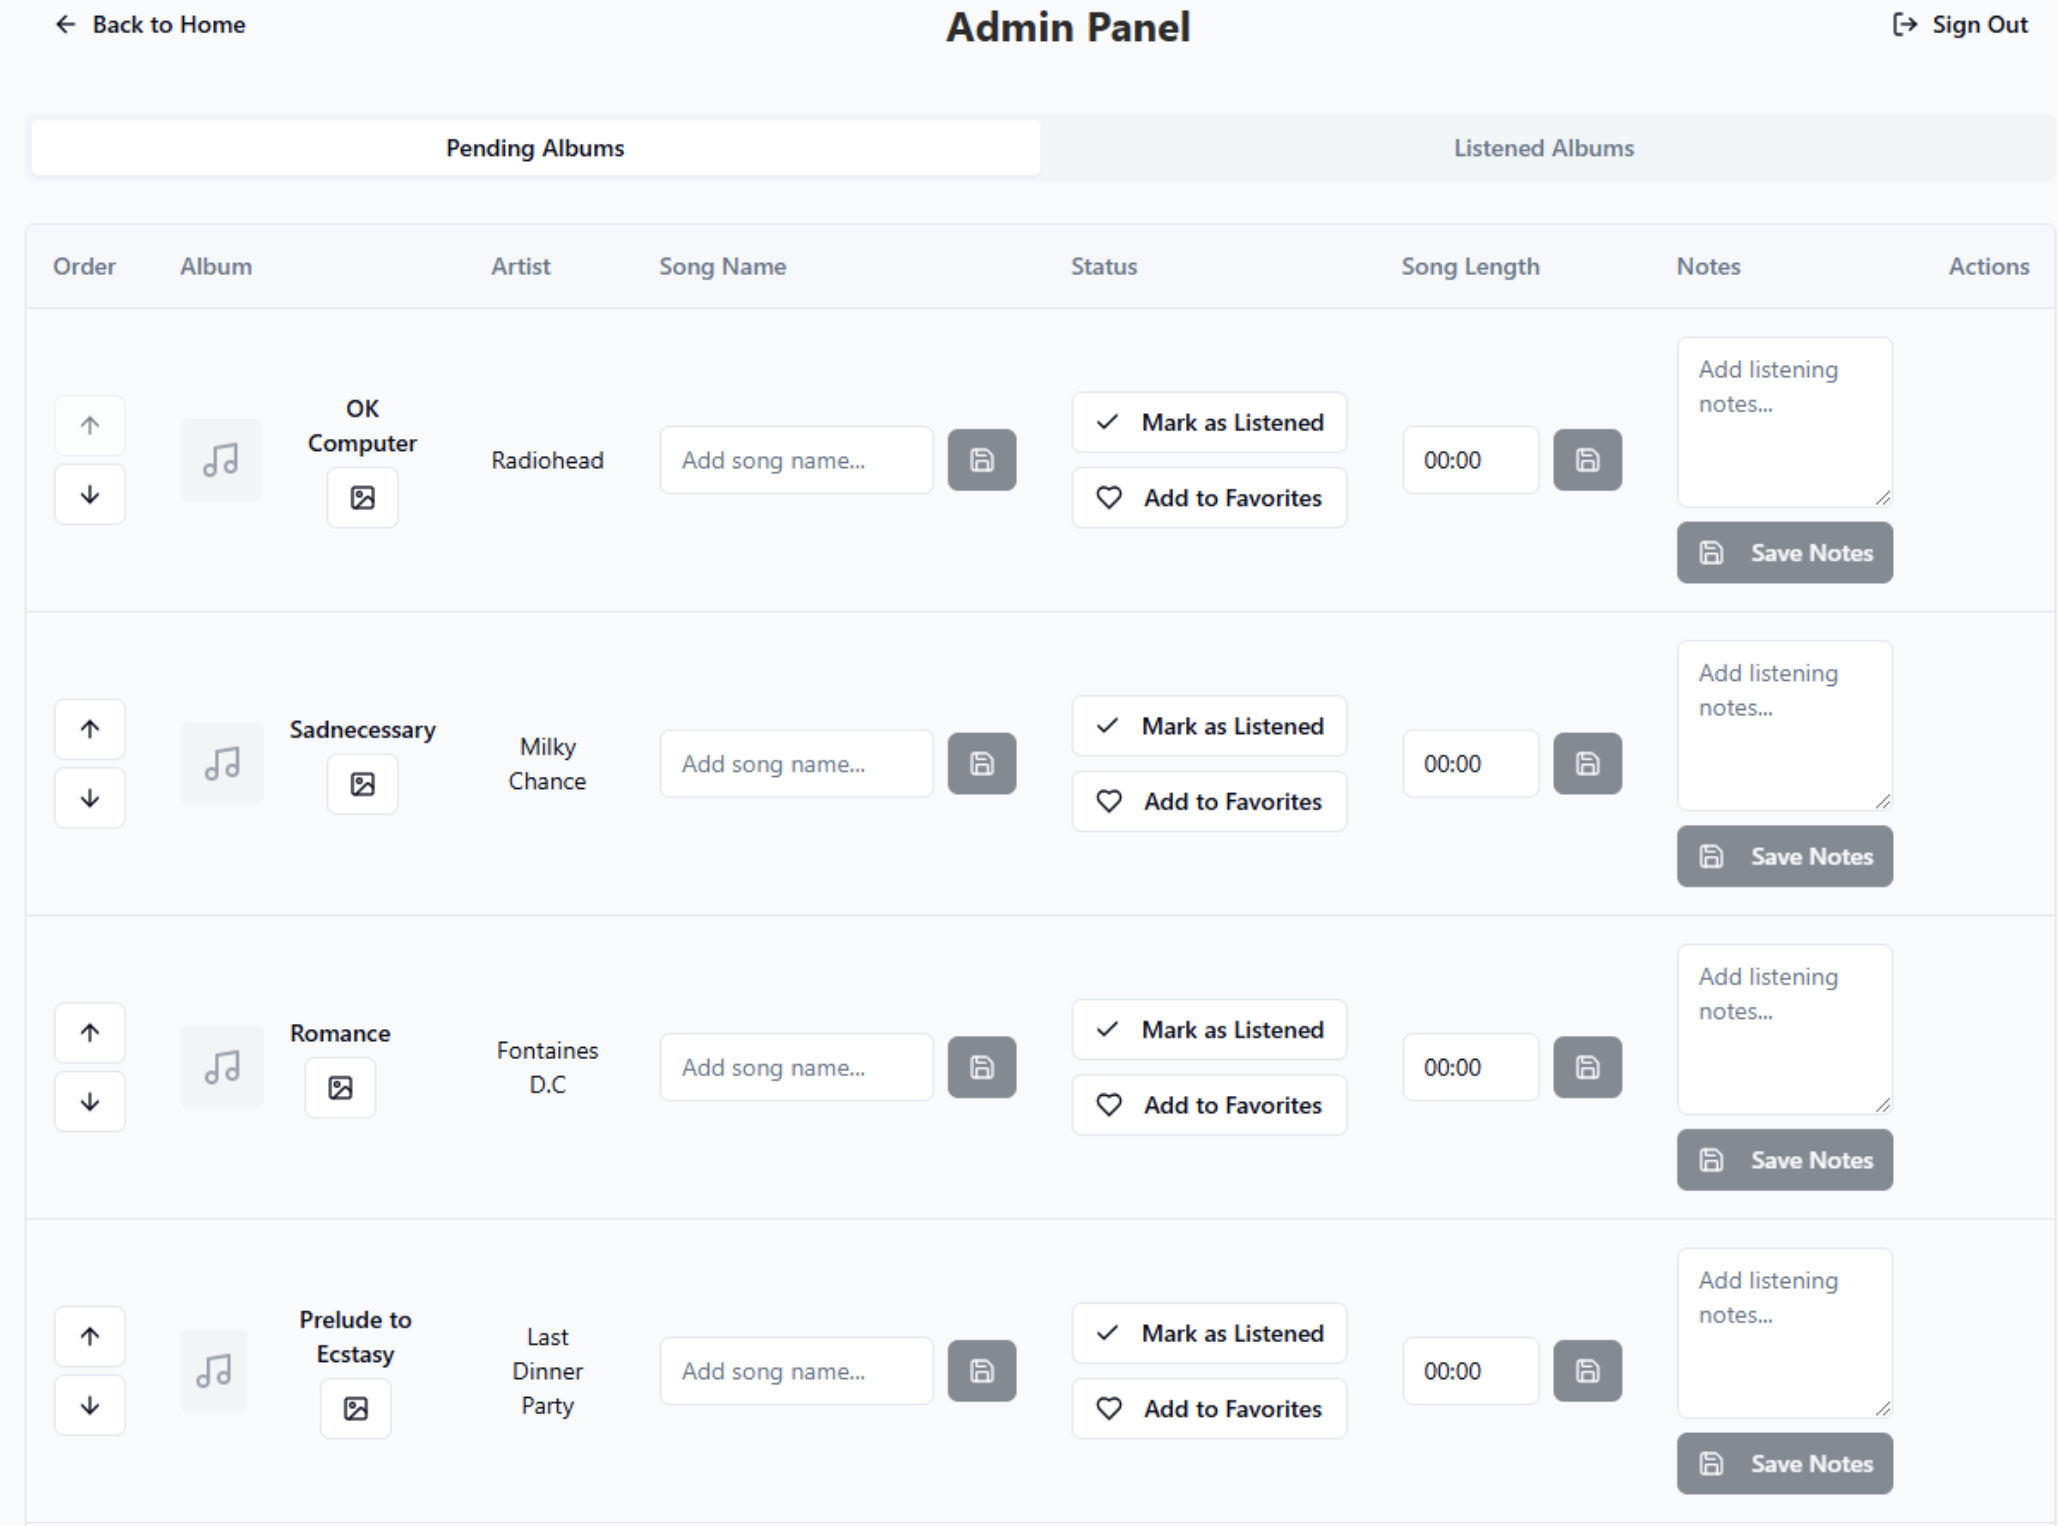Save song name for Radiohead row
This screenshot has height=1526, width=2058.
[x=981, y=460]
